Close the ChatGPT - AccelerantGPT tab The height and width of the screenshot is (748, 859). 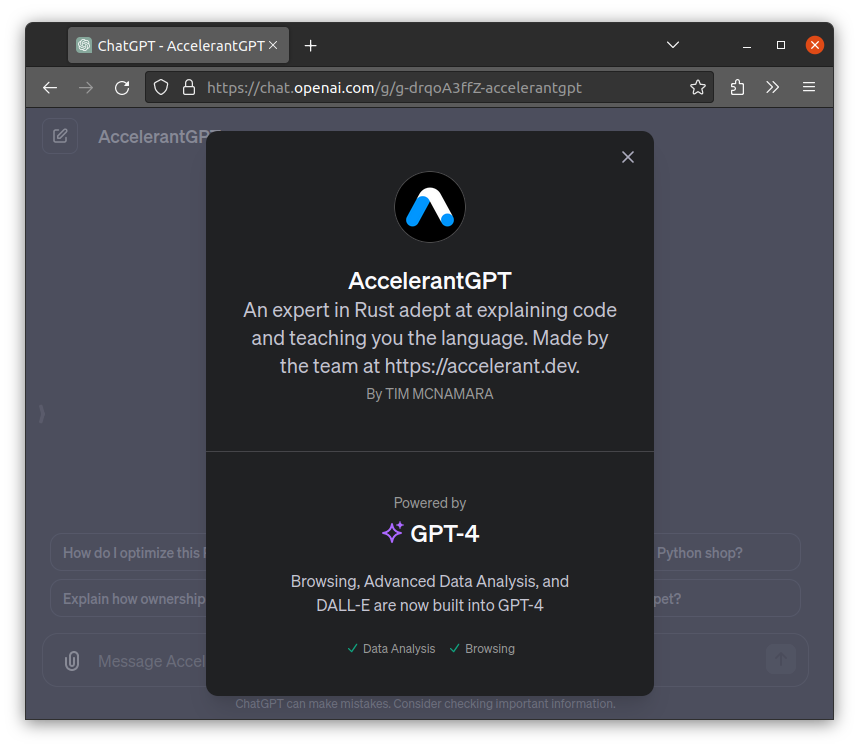point(273,45)
